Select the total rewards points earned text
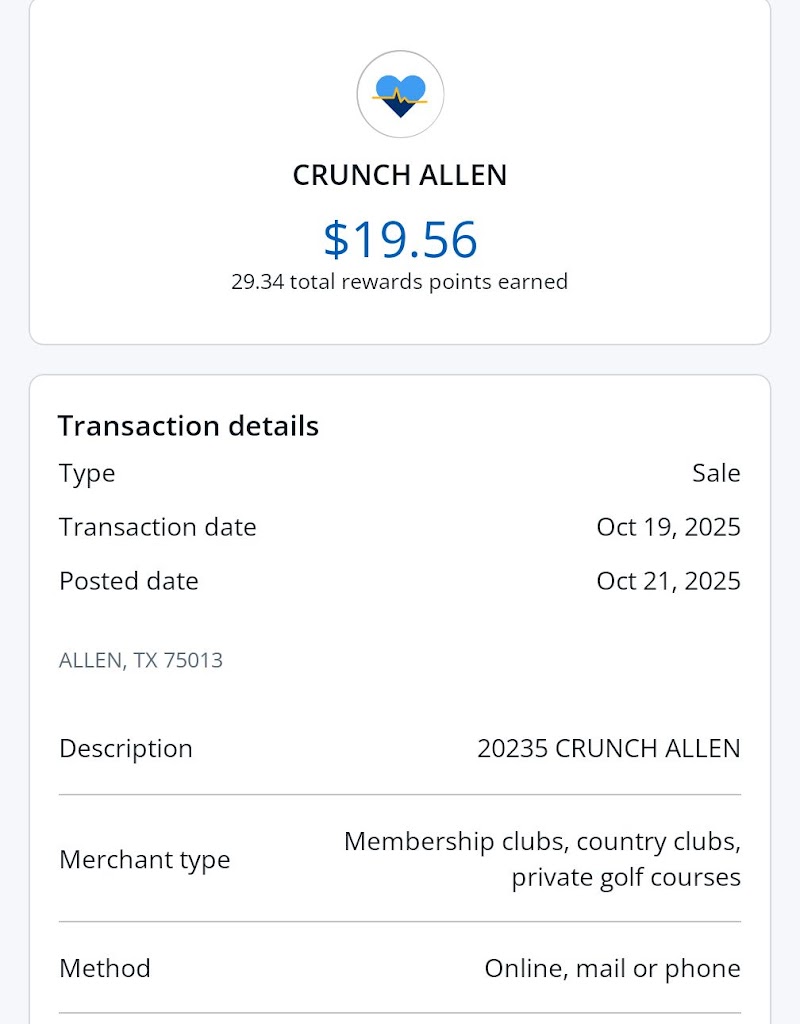This screenshot has height=1024, width=800. click(x=400, y=282)
